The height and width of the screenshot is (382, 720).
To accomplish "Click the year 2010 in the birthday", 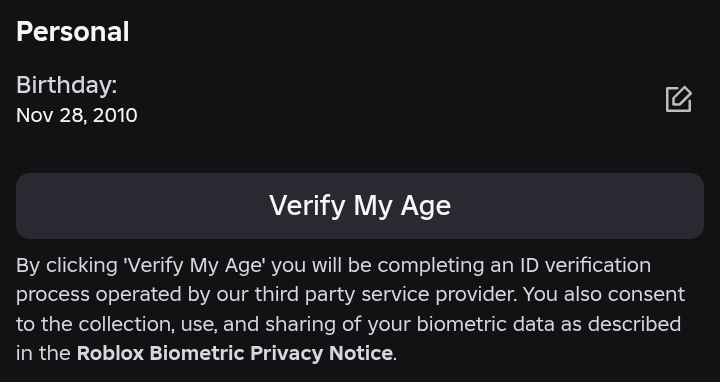I will coord(115,115).
